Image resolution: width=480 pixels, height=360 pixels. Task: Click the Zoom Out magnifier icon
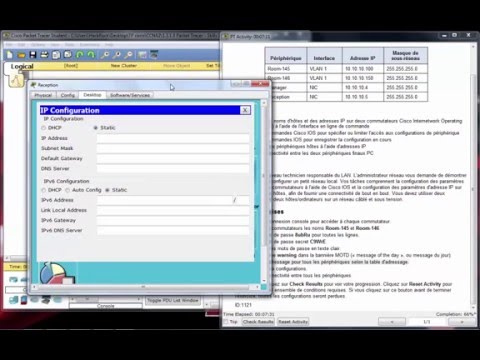click(x=128, y=55)
